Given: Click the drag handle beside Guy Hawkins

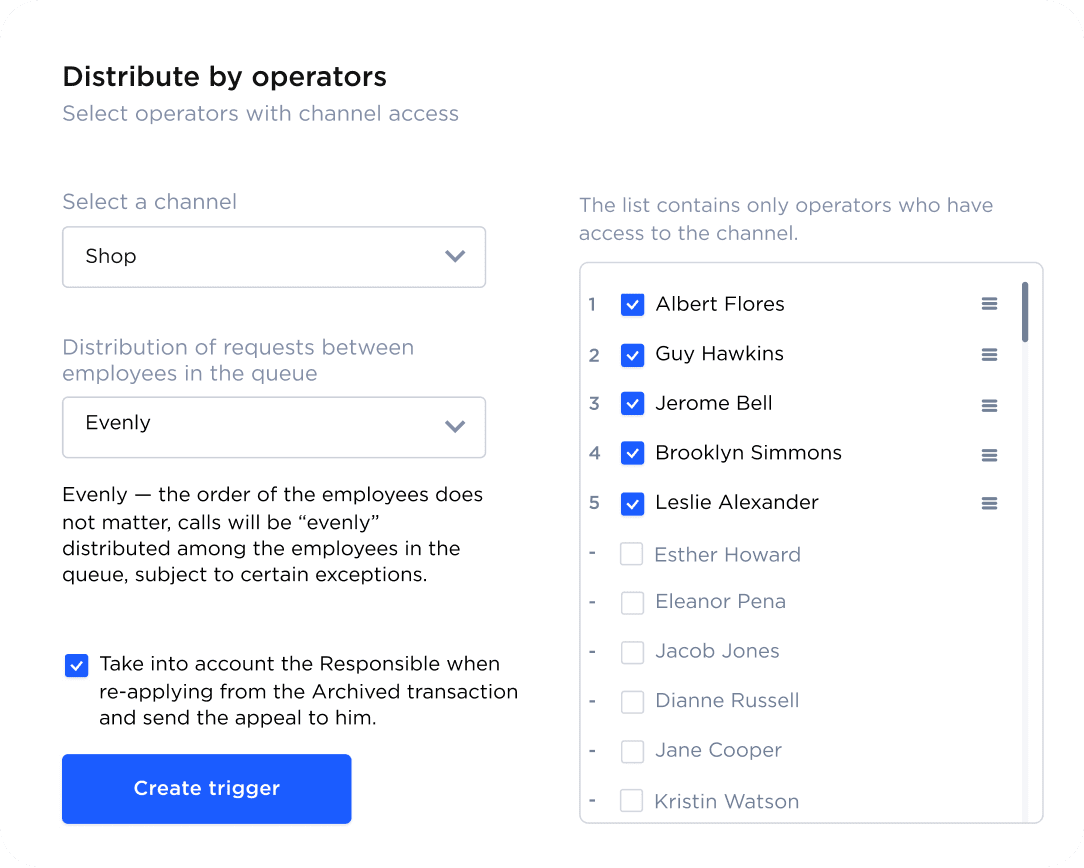Looking at the screenshot, I should tap(989, 354).
